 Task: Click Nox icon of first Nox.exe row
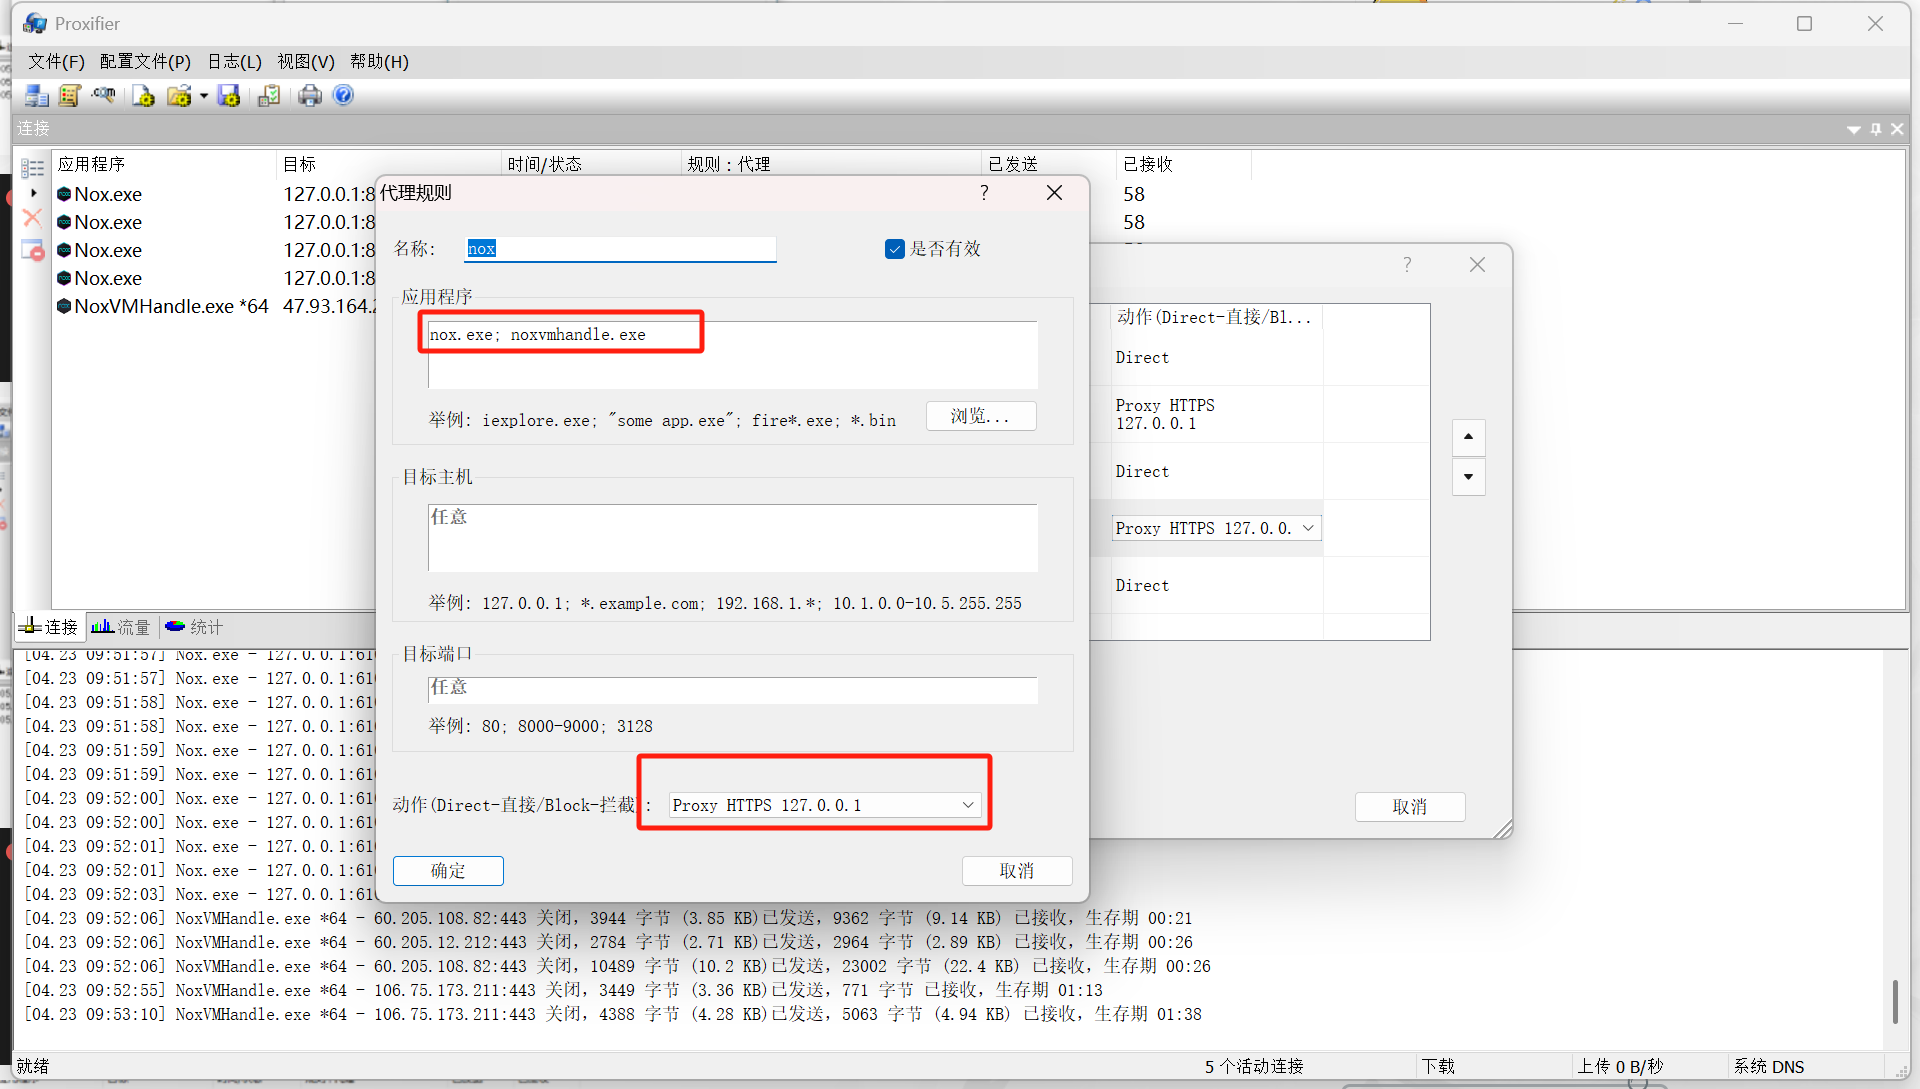coord(64,194)
